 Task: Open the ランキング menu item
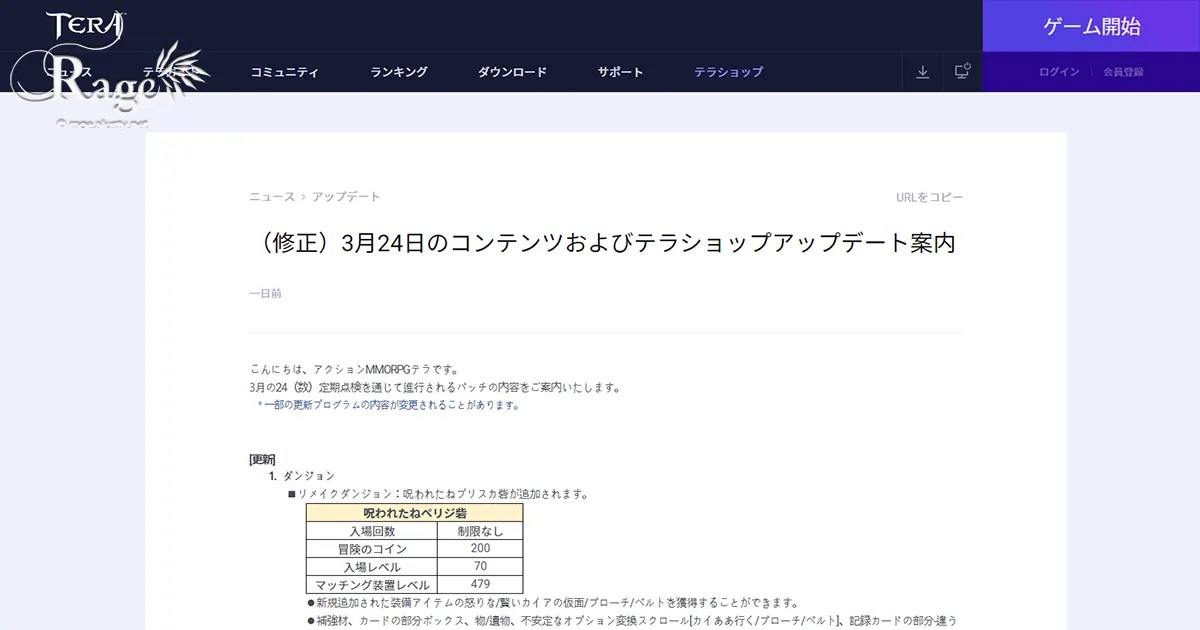pyautogui.click(x=399, y=71)
